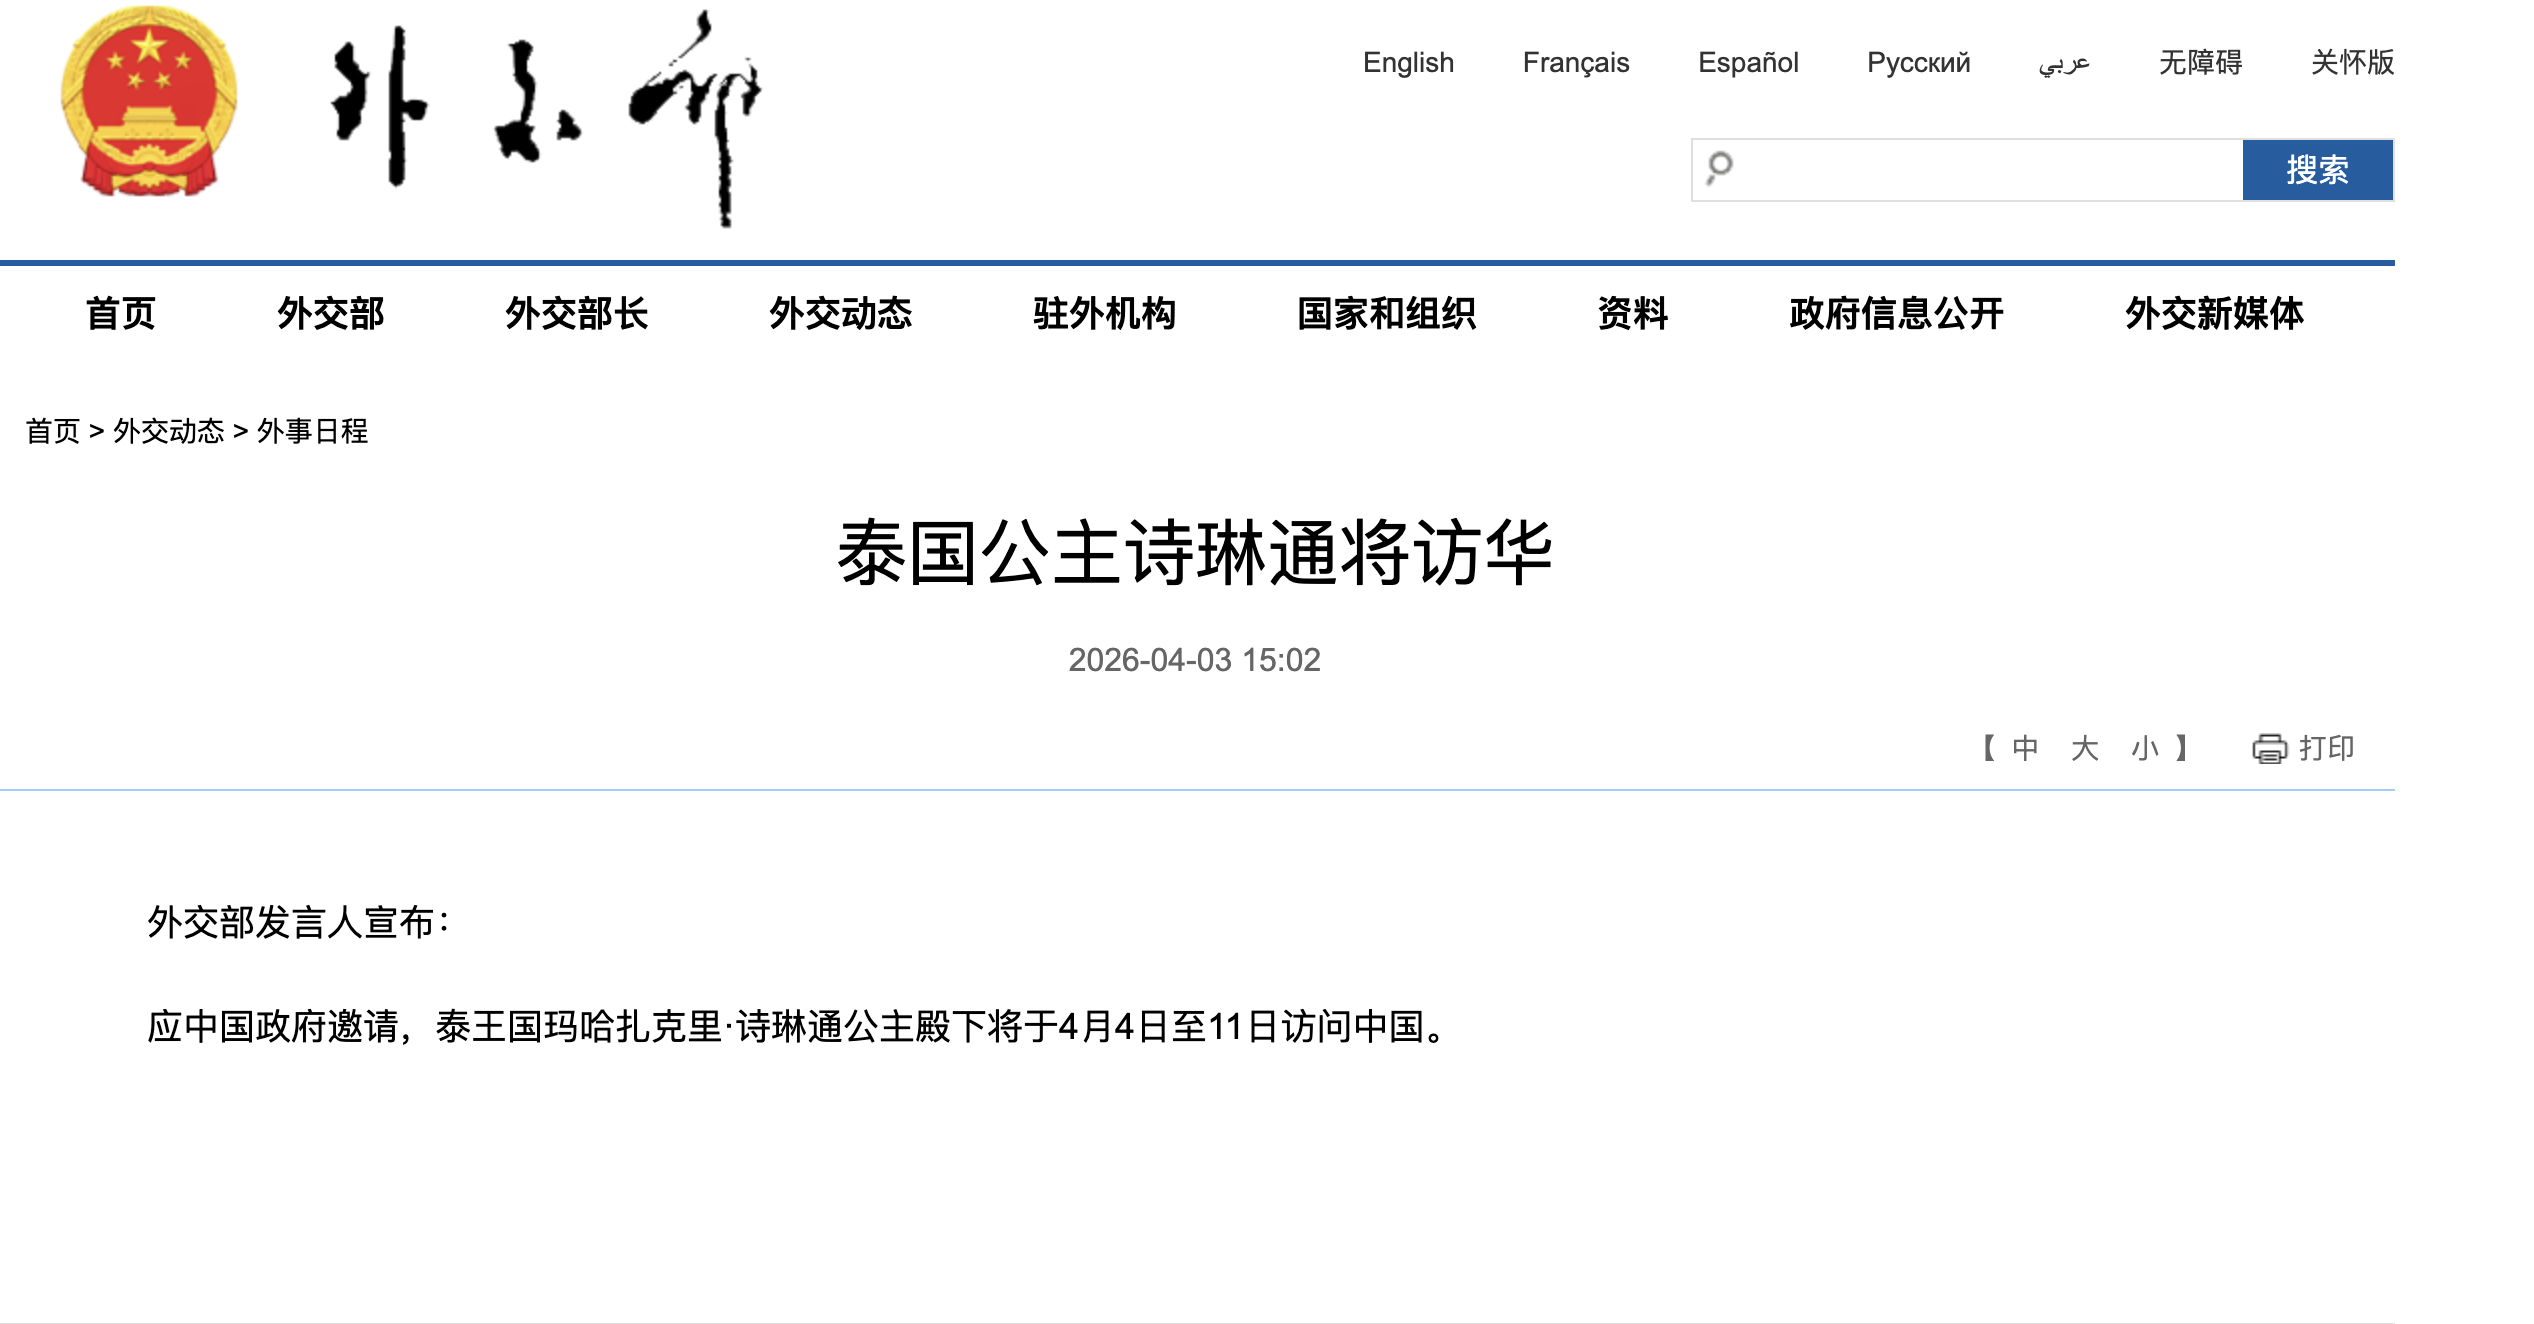Click the national emblem logo
The image size is (2534, 1324).
(x=149, y=102)
